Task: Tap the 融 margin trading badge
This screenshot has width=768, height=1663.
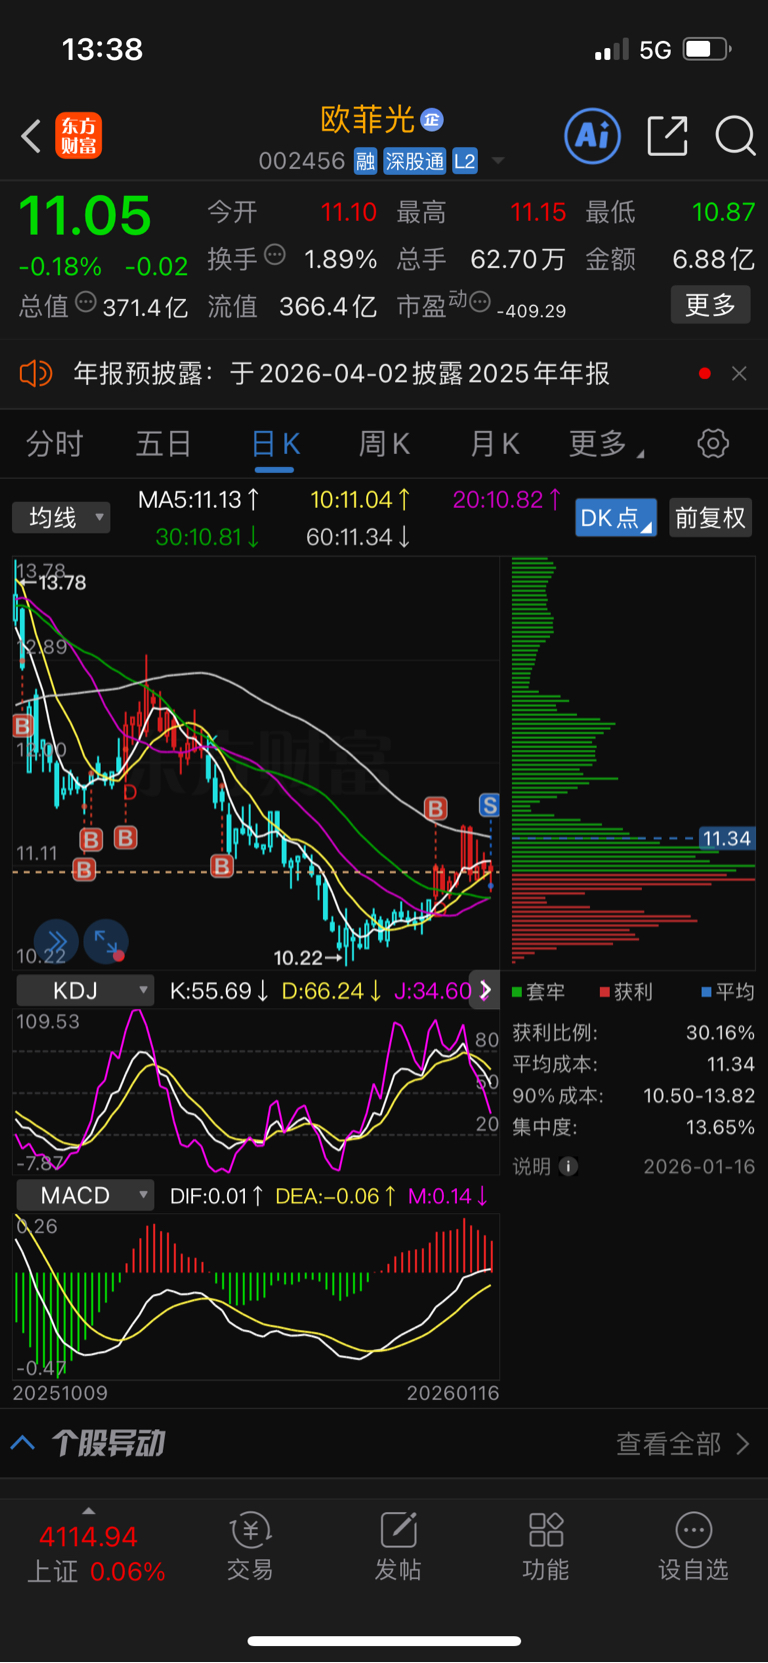Action: click(365, 161)
